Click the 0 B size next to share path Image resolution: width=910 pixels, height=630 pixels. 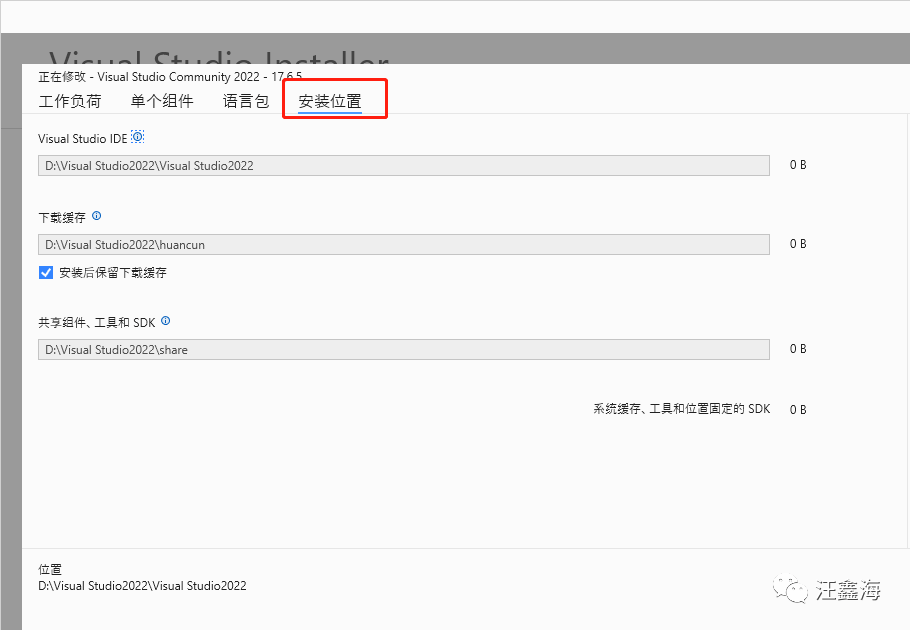(798, 349)
